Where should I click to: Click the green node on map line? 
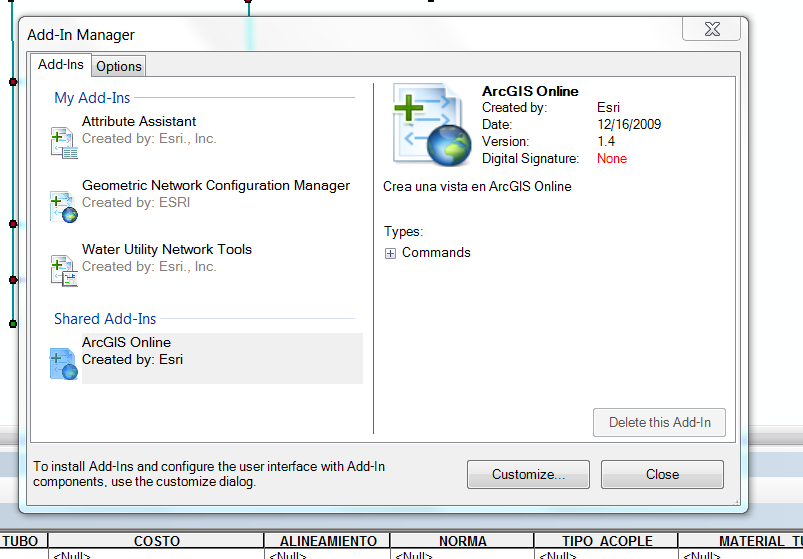(13, 324)
